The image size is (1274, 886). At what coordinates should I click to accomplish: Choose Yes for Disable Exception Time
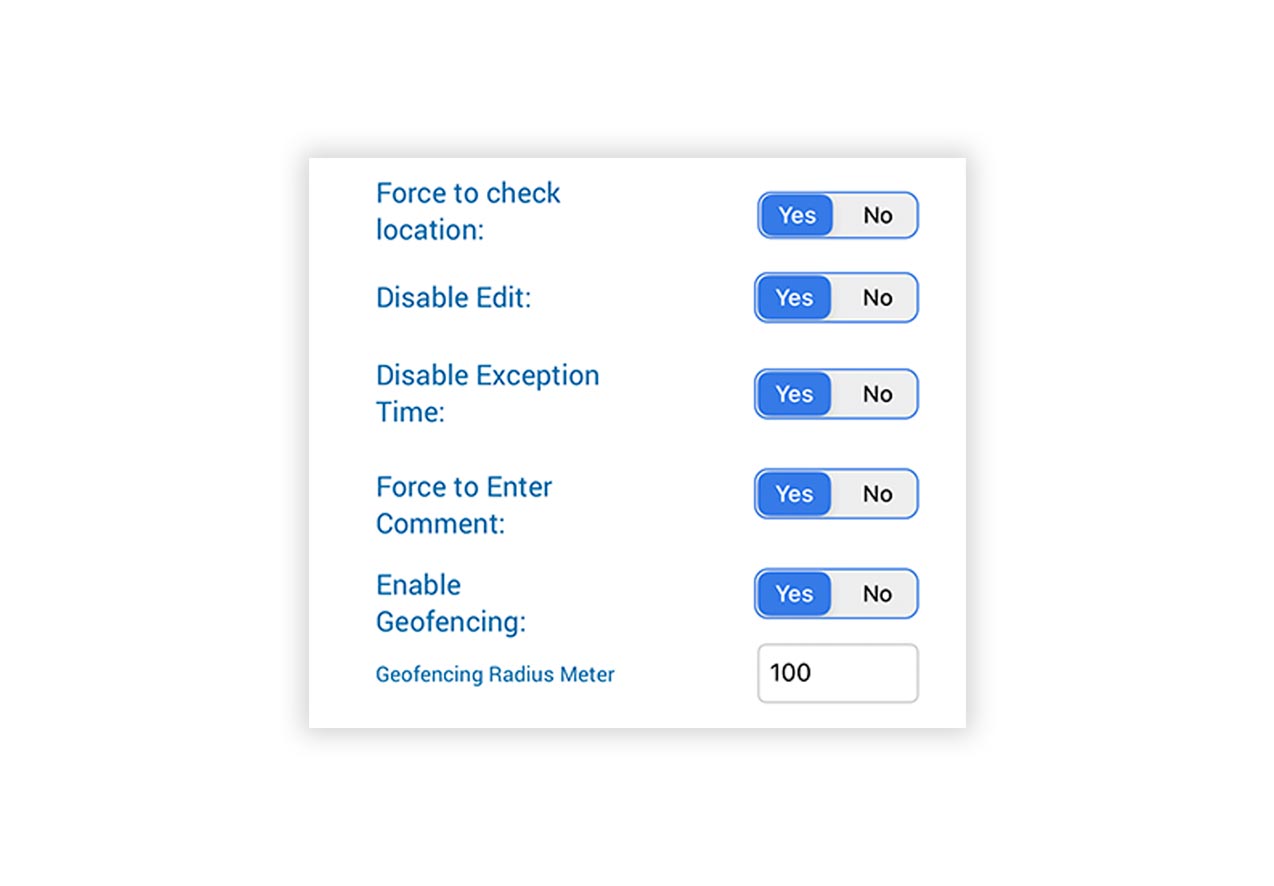coord(794,394)
